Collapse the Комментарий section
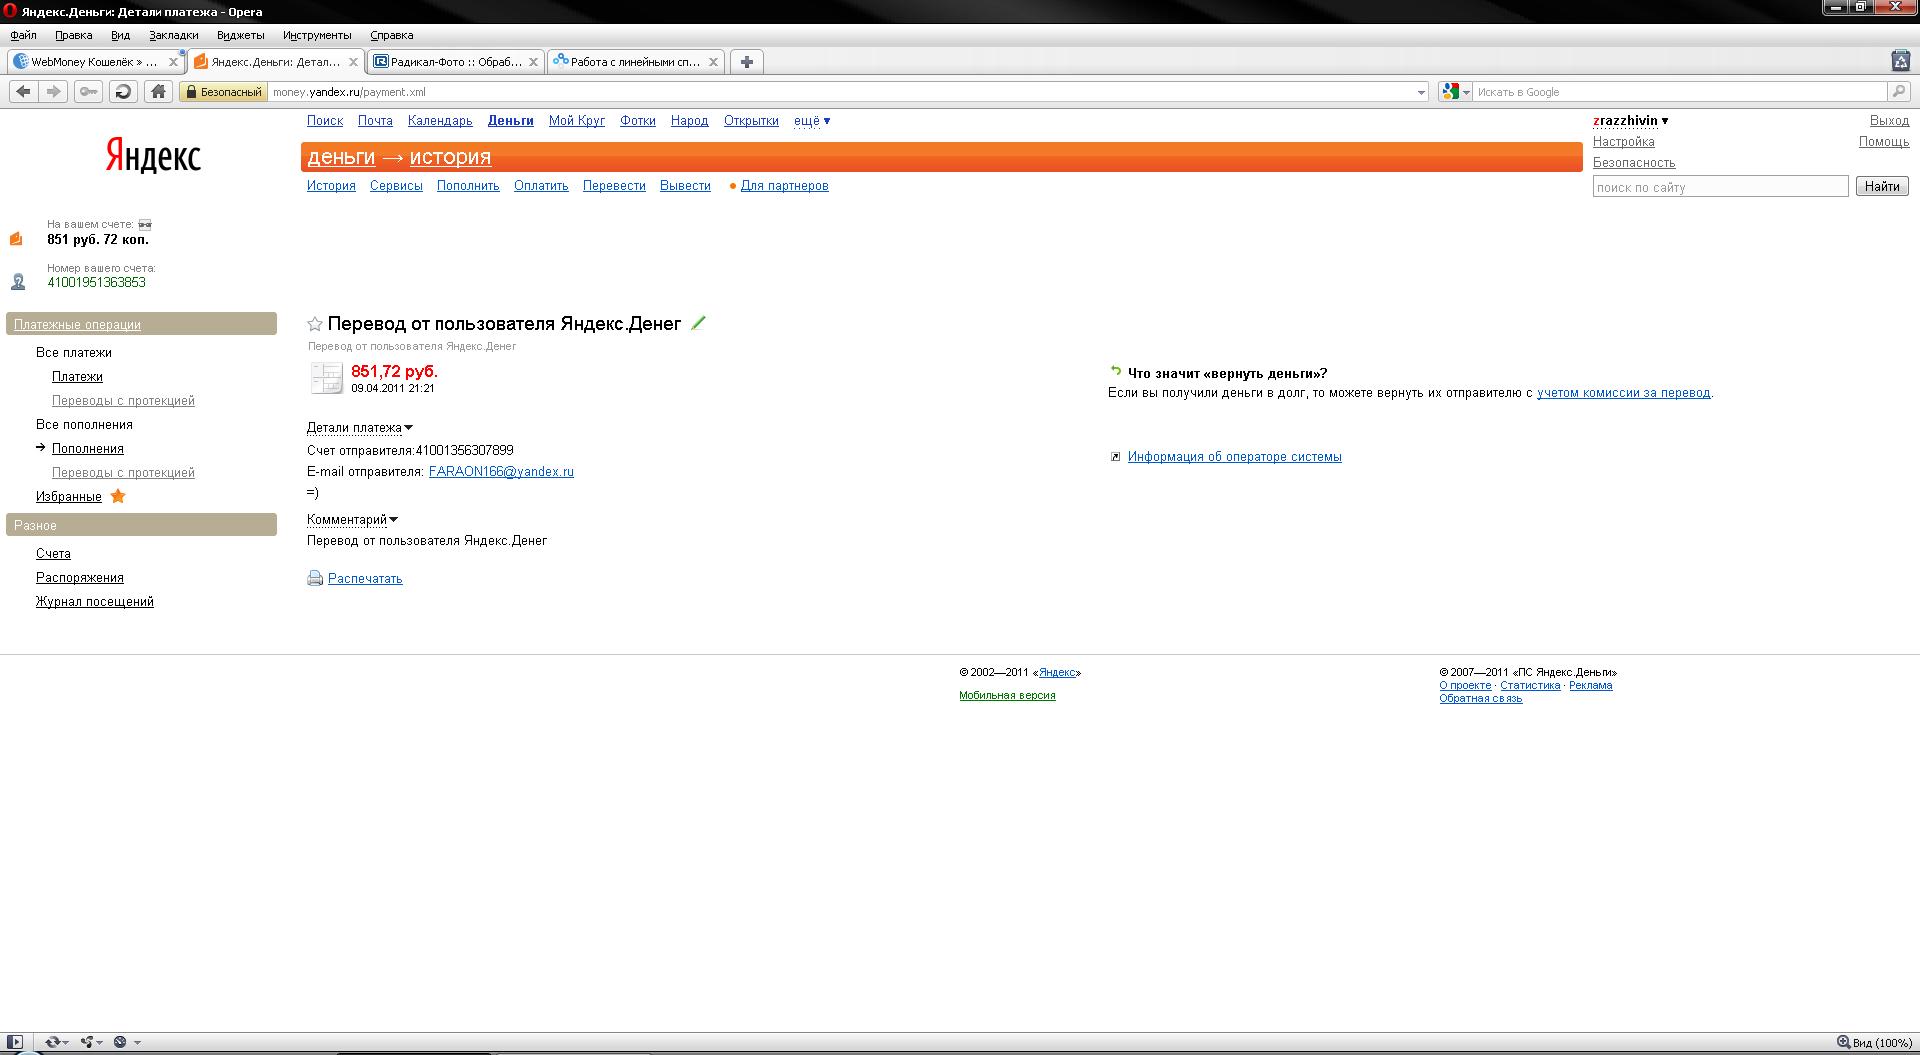This screenshot has height=1055, width=1920. (x=353, y=520)
